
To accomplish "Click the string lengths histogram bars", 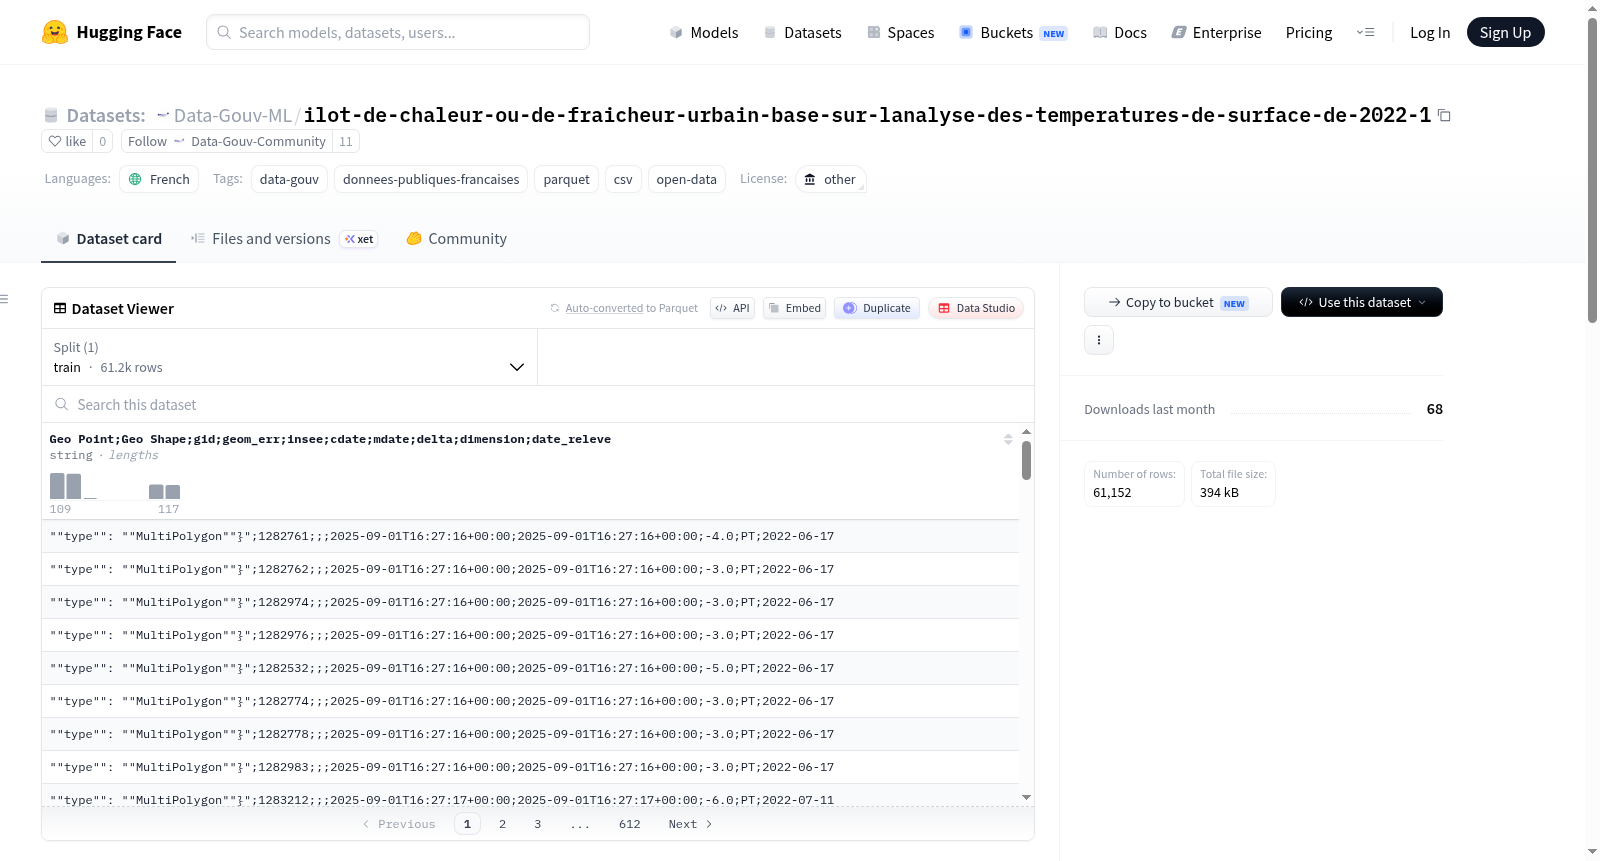I will (x=115, y=486).
